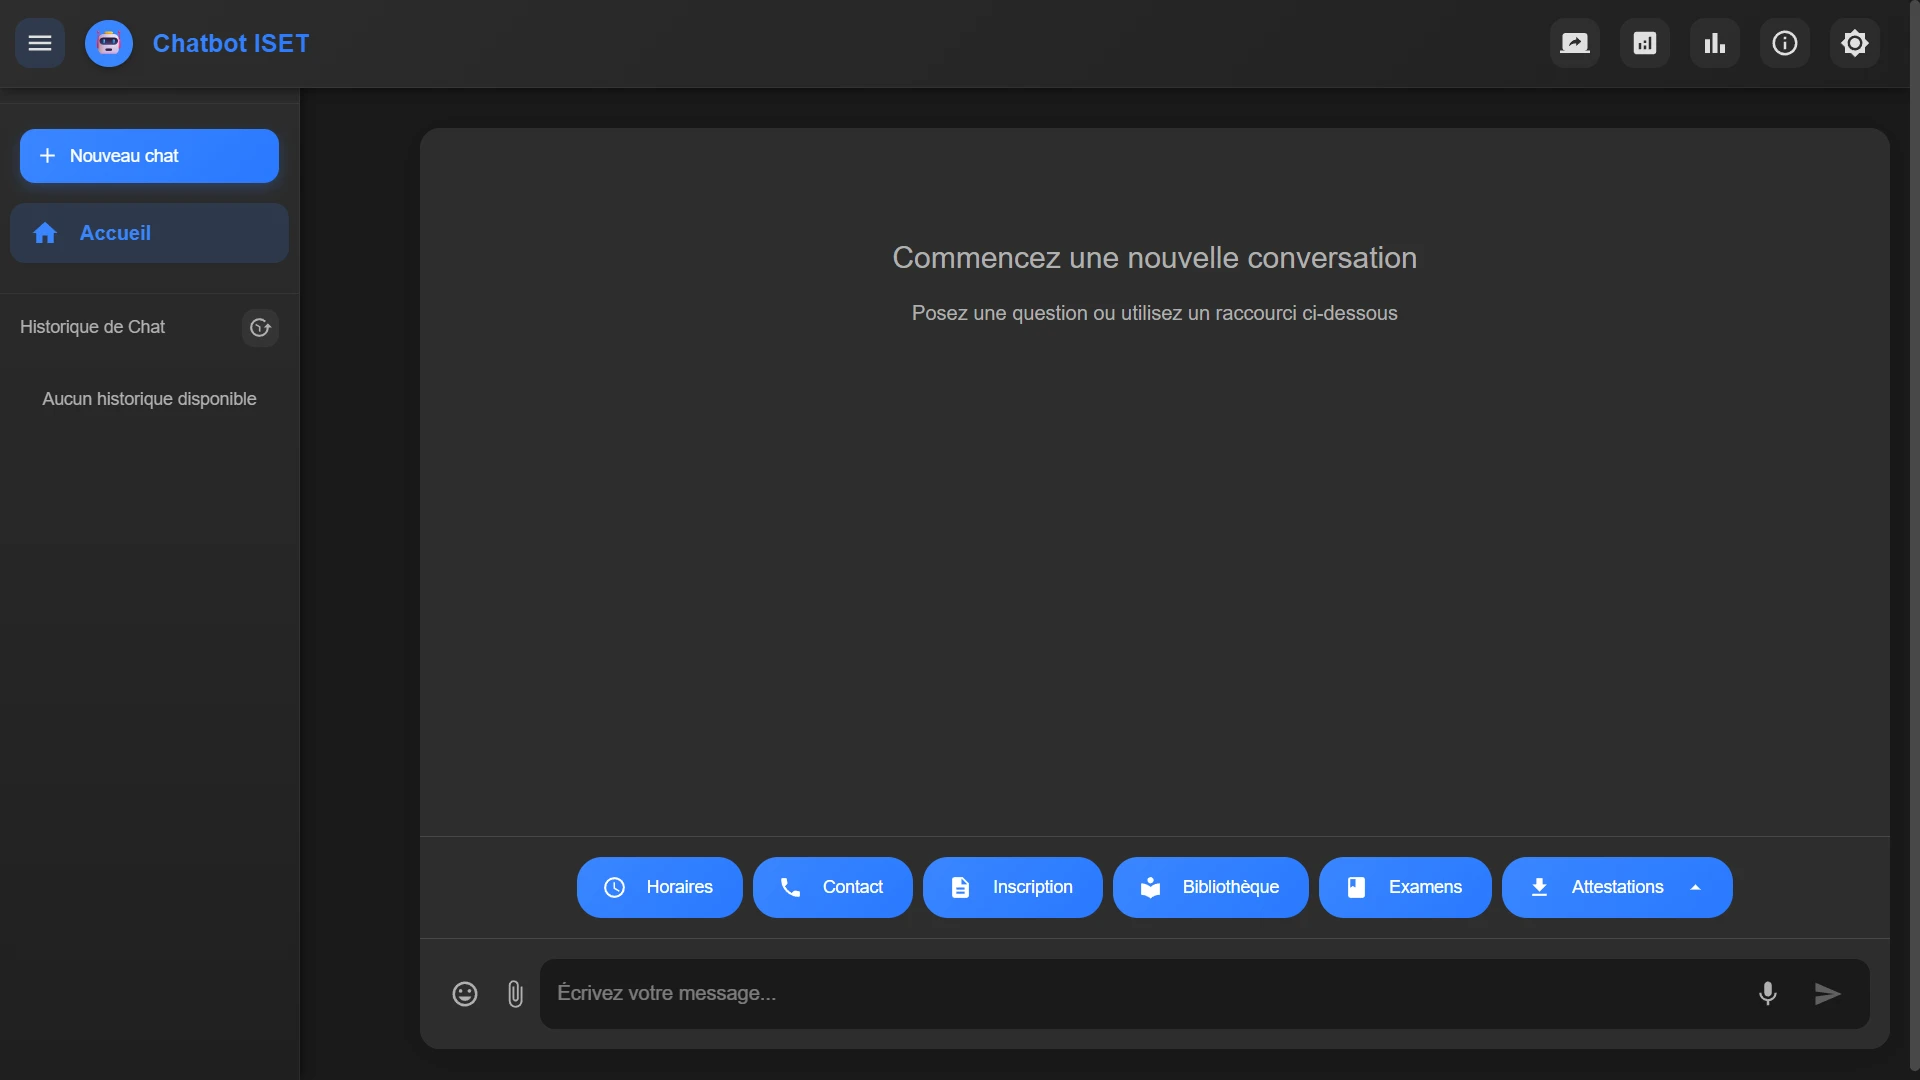Select the Accueil sidebar entry

pos(149,233)
